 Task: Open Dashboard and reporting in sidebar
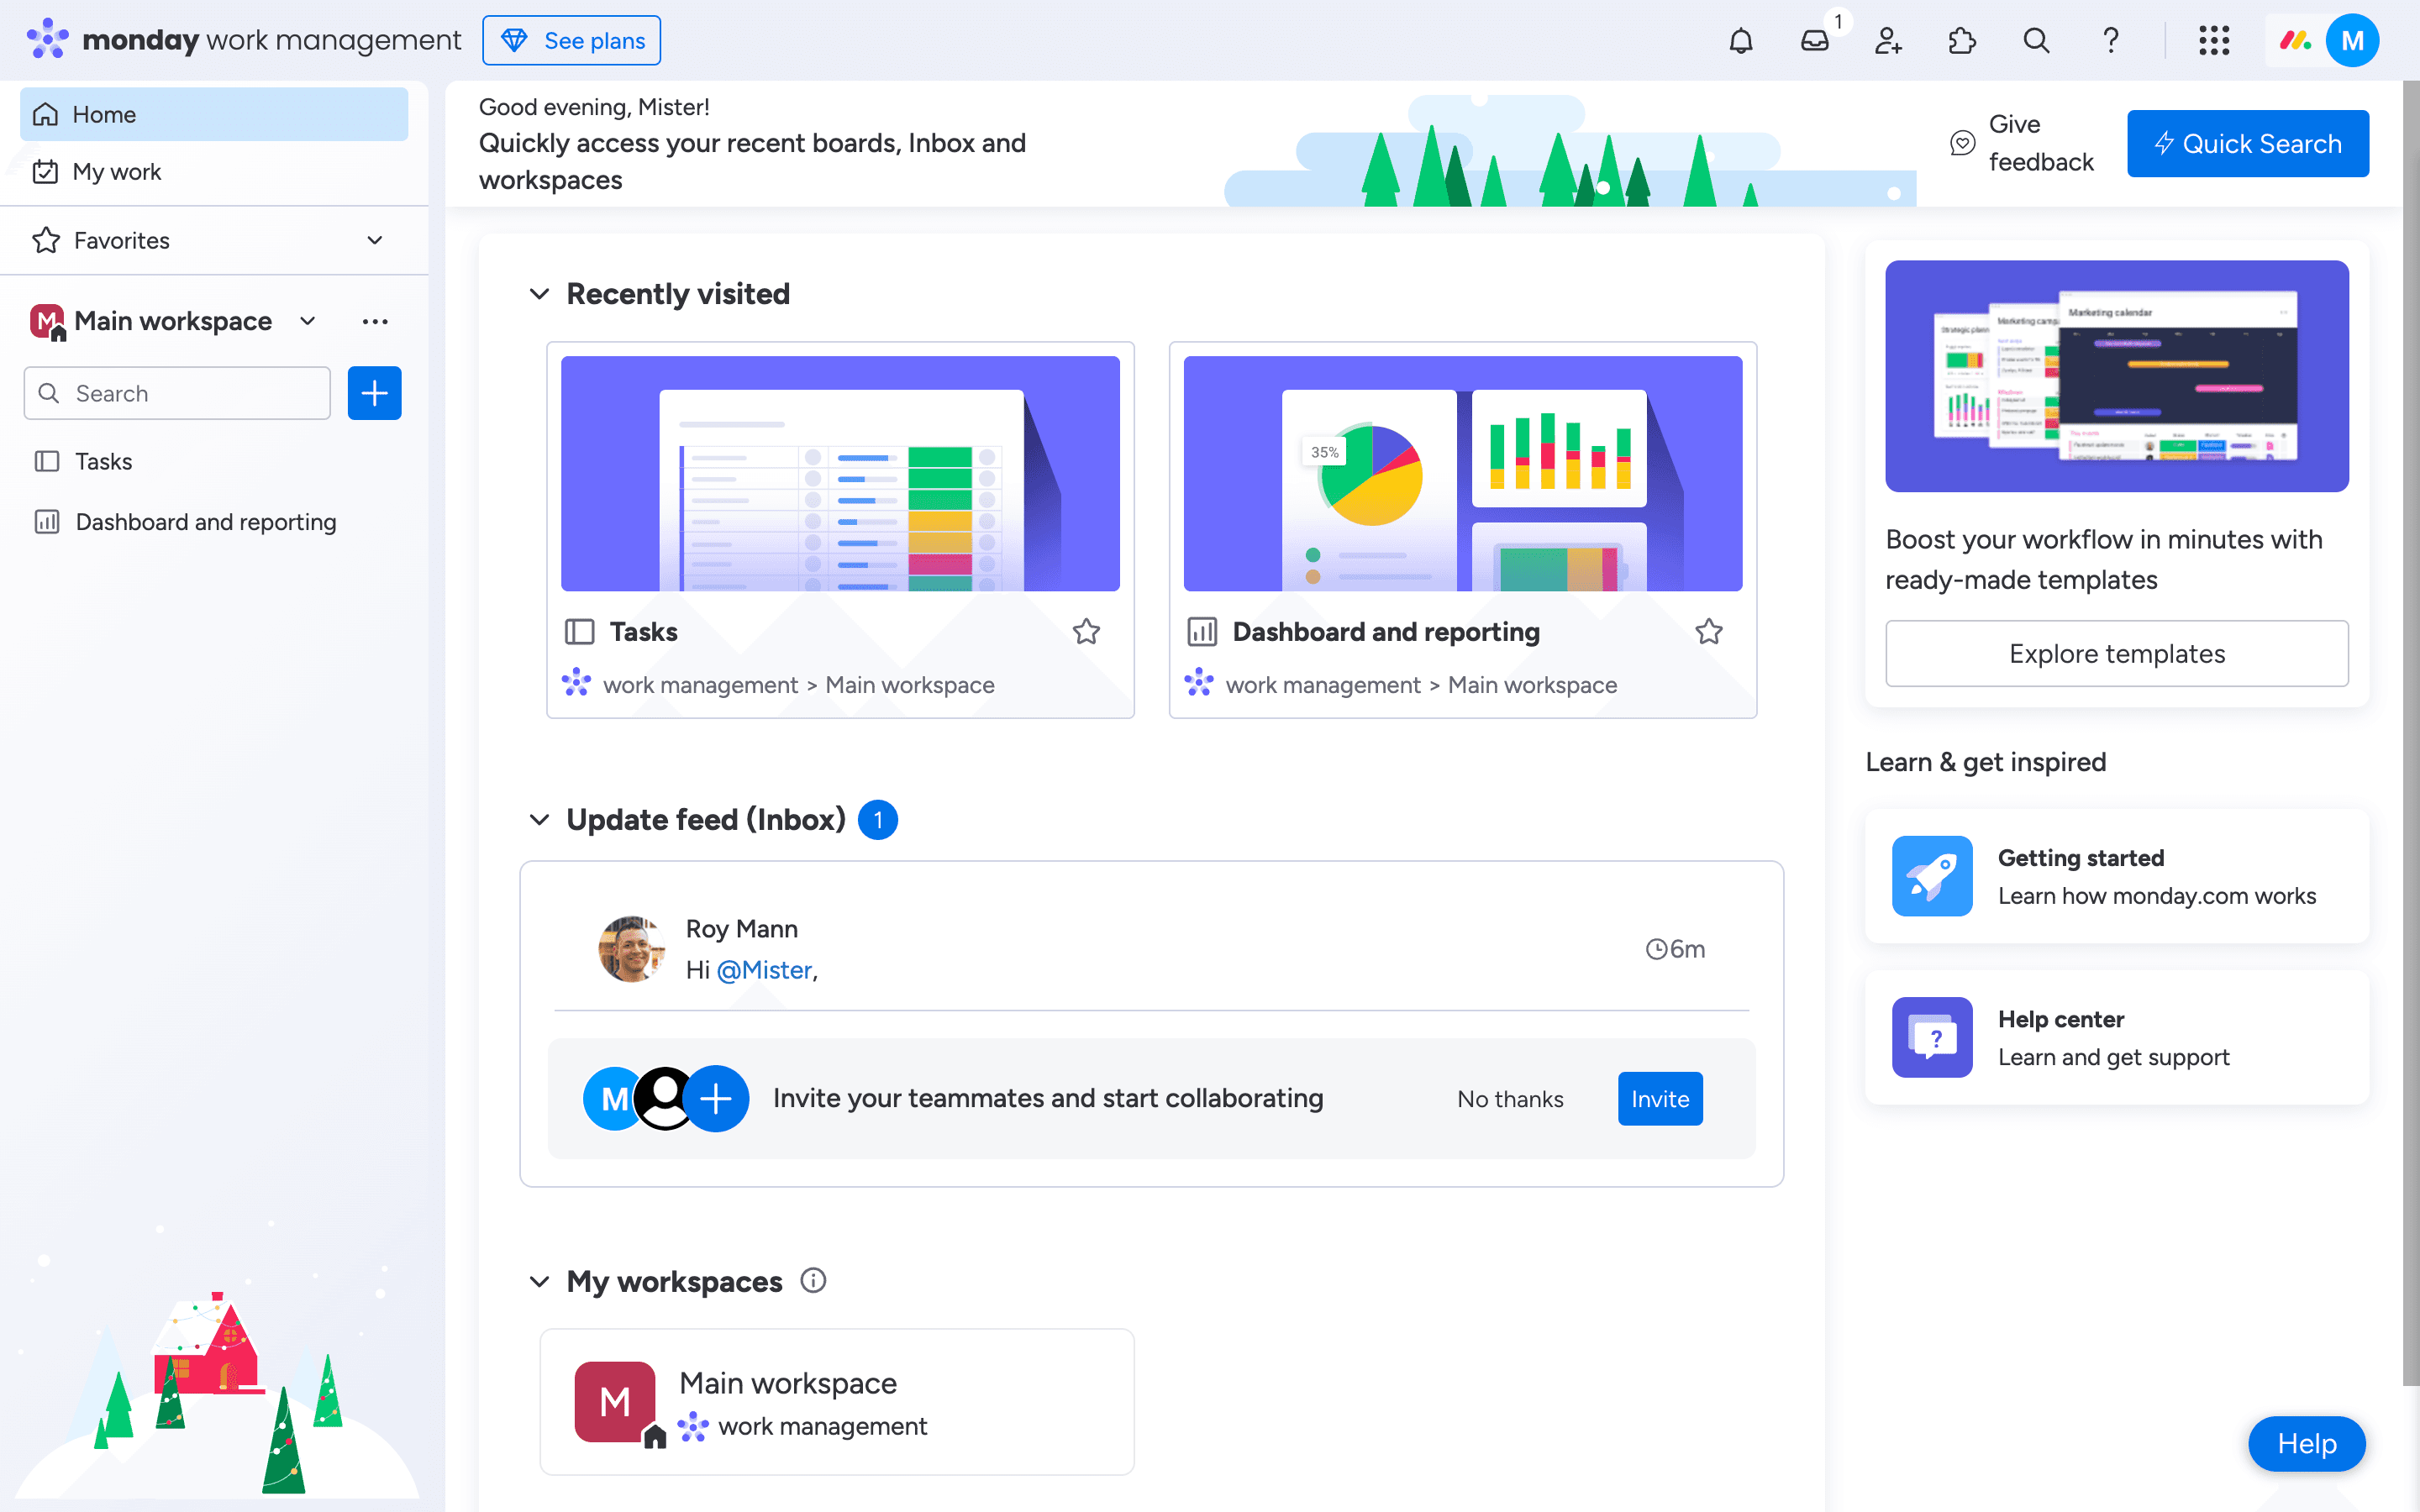pyautogui.click(x=205, y=522)
